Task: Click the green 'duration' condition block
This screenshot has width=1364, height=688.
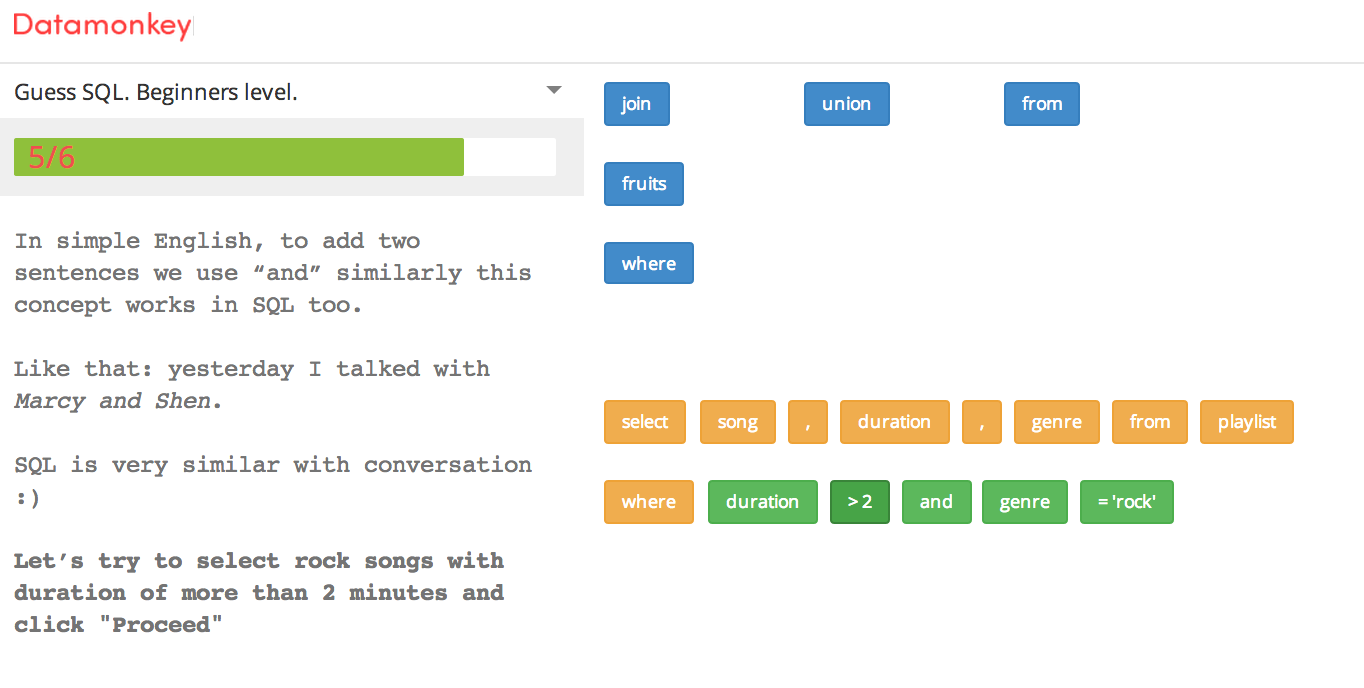Action: tap(762, 502)
